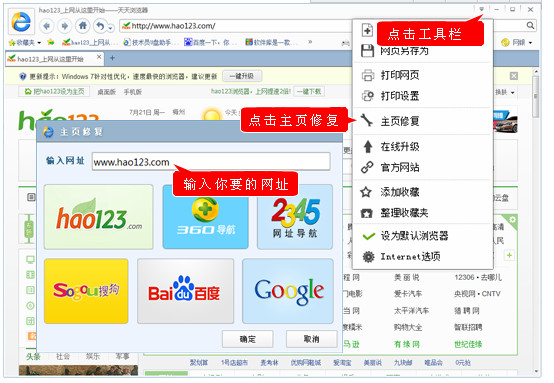Dismiss the update notice bar
Screen dimensions: 554x383
click(x=514, y=76)
